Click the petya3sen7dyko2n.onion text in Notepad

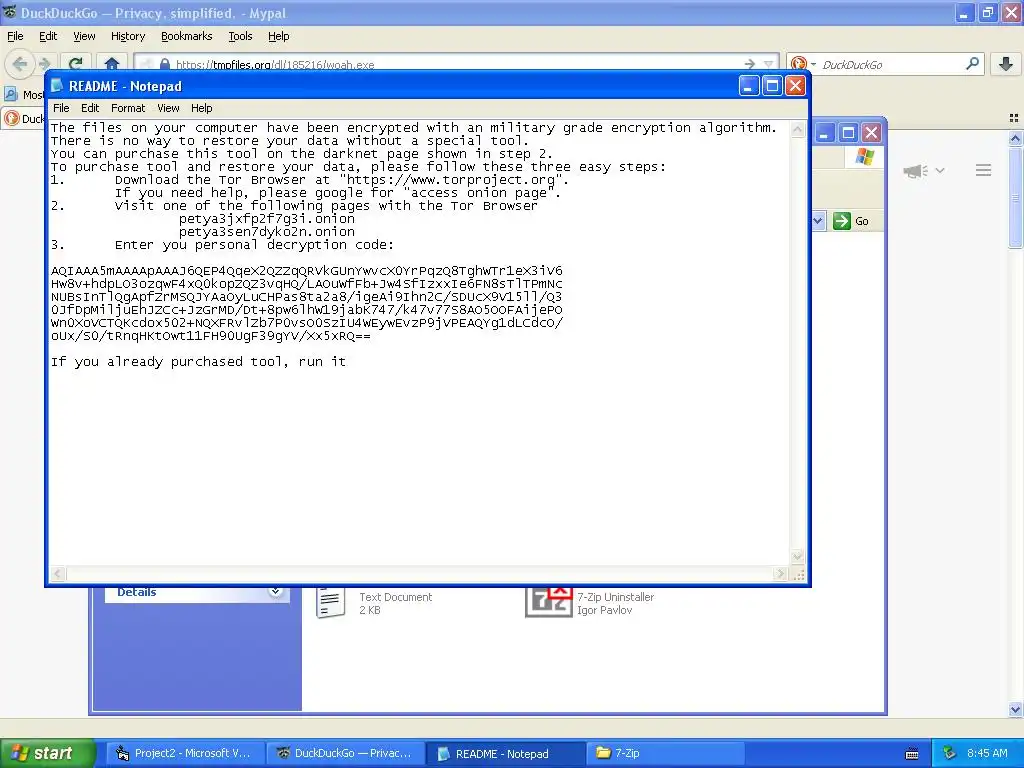266,232
